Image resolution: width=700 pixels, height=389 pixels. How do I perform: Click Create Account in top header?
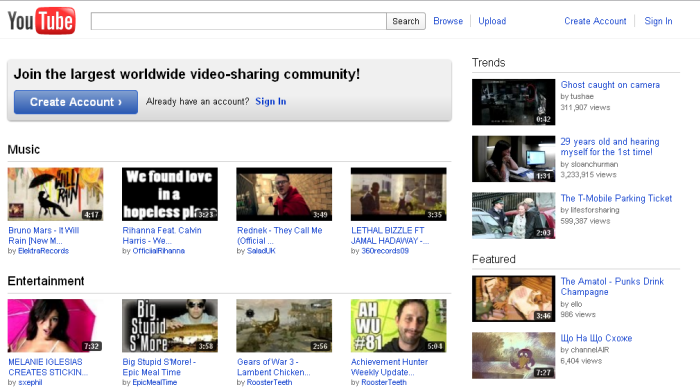pyautogui.click(x=595, y=21)
